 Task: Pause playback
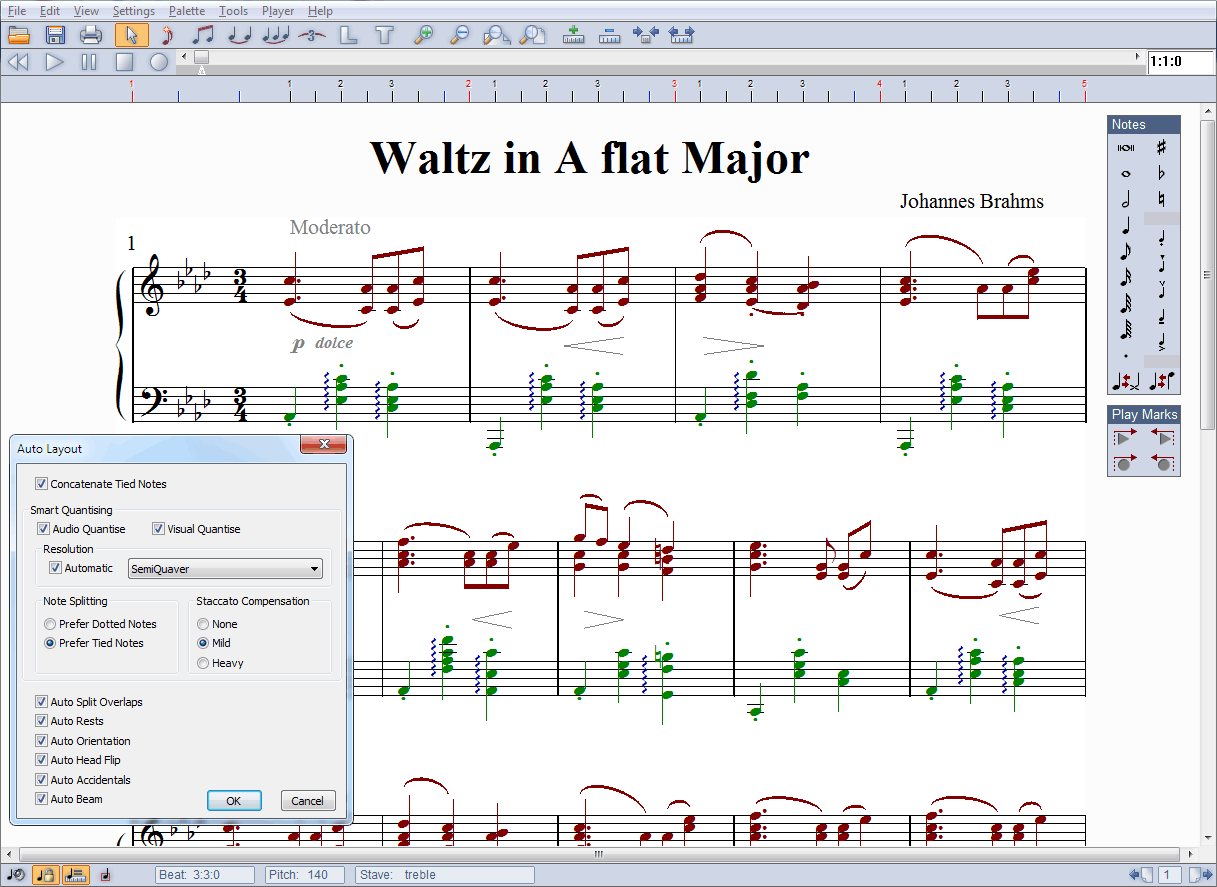89,62
